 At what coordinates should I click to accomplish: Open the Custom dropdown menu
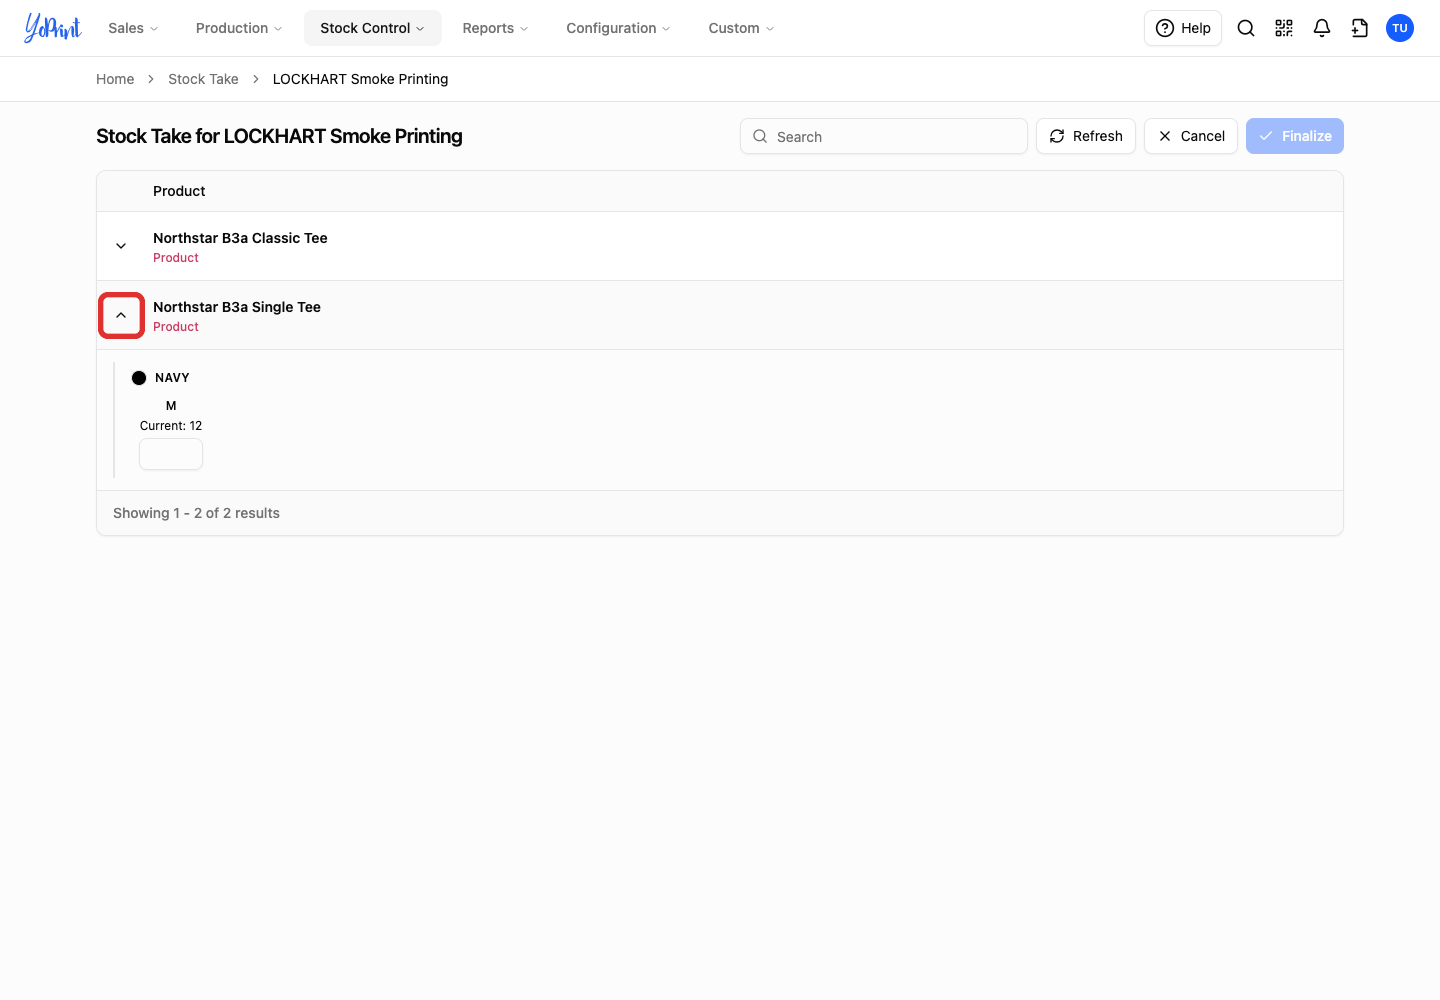[741, 28]
